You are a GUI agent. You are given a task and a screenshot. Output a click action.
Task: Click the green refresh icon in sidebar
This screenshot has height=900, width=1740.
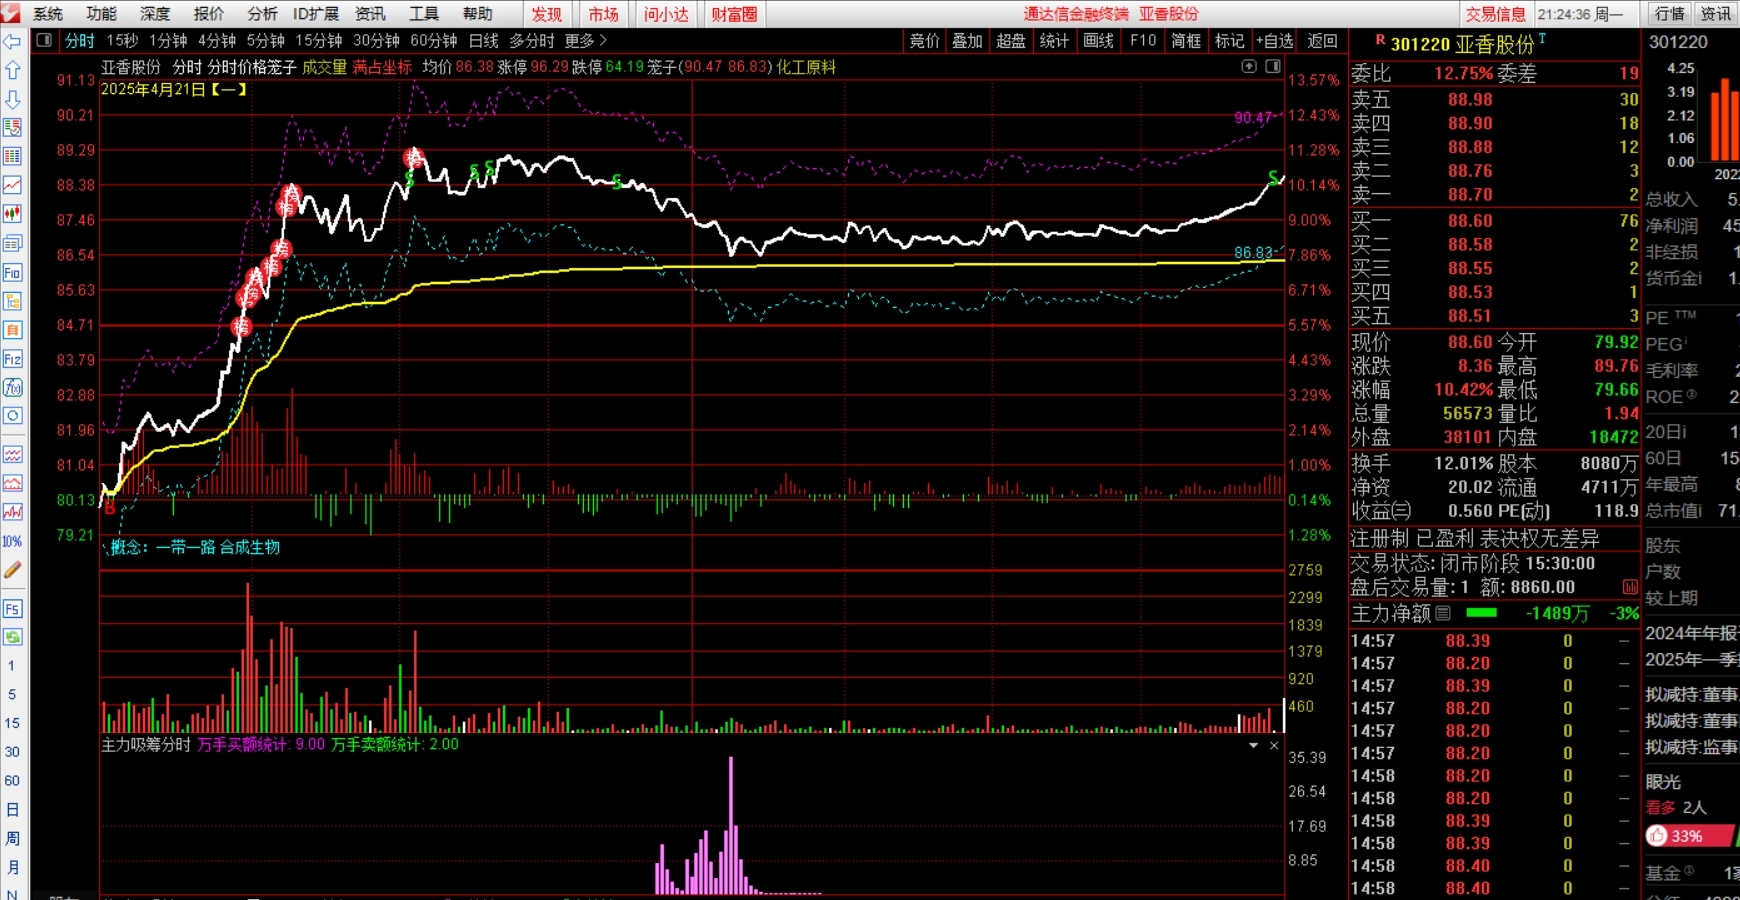[12, 637]
